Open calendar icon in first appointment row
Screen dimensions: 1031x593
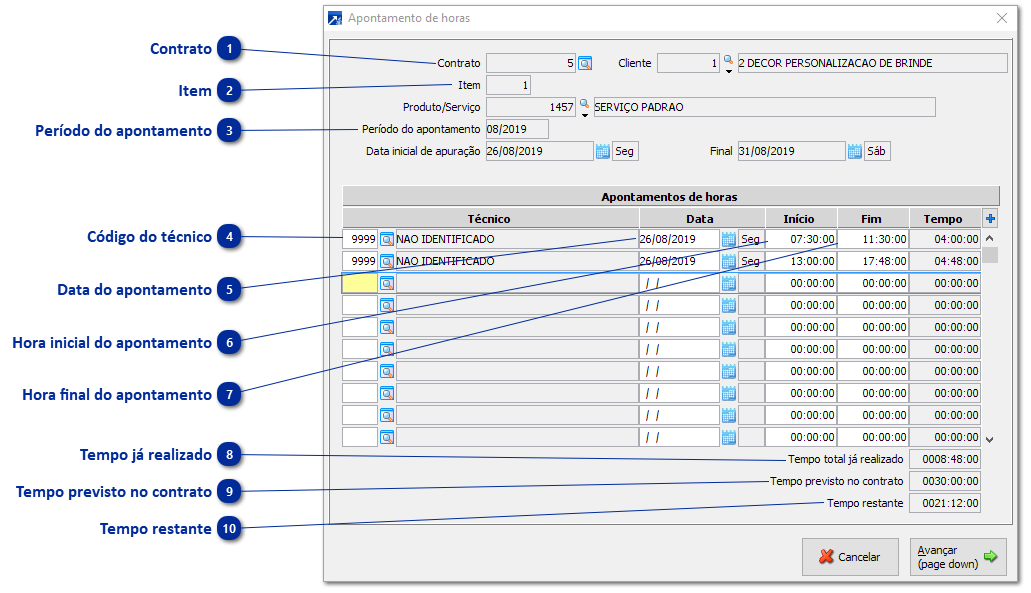coord(729,239)
